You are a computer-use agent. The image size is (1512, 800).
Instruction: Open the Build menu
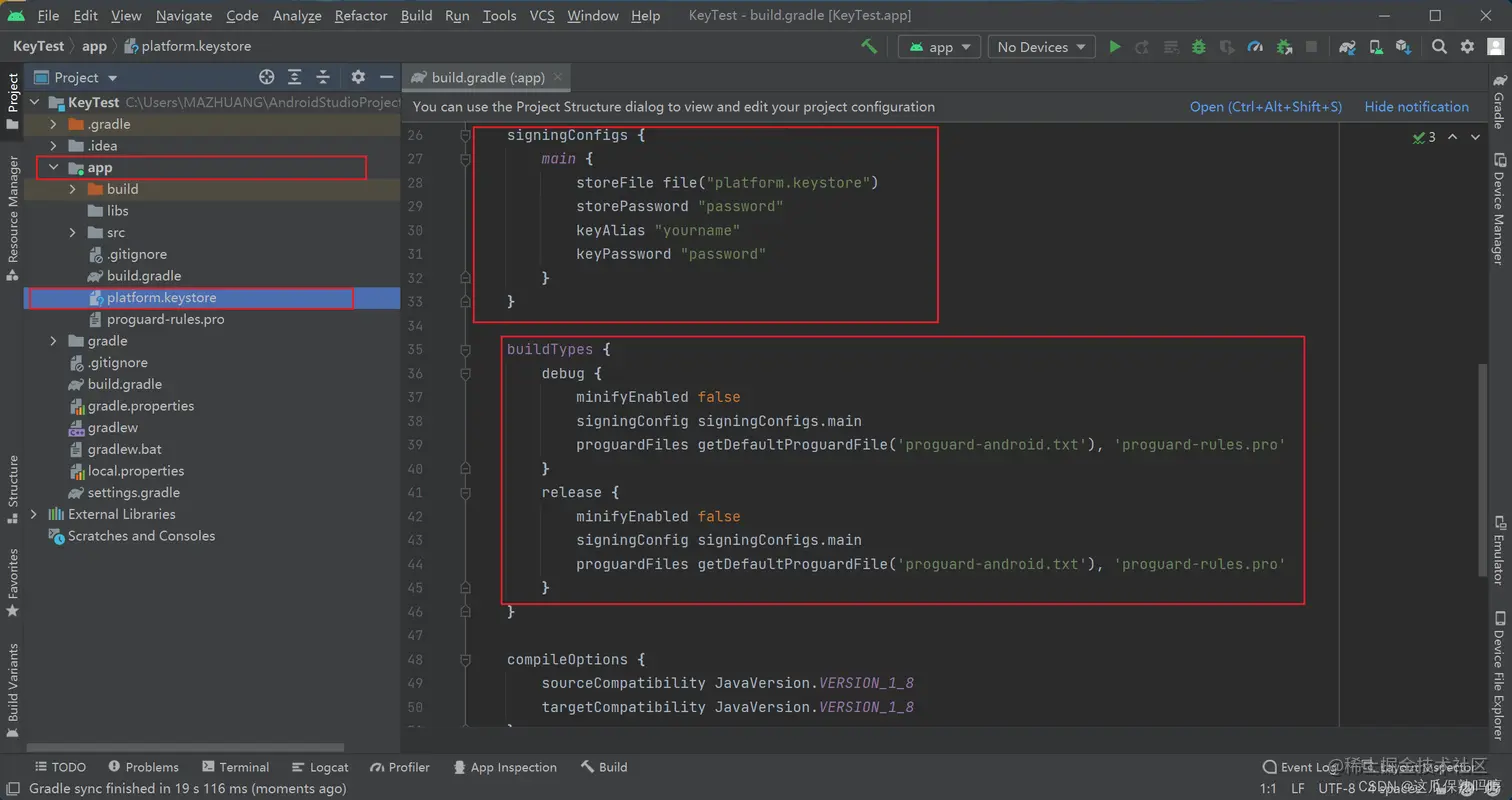pos(416,15)
